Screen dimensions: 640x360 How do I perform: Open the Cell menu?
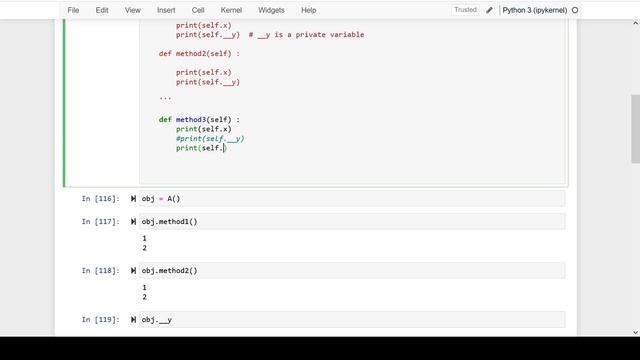[x=198, y=10]
